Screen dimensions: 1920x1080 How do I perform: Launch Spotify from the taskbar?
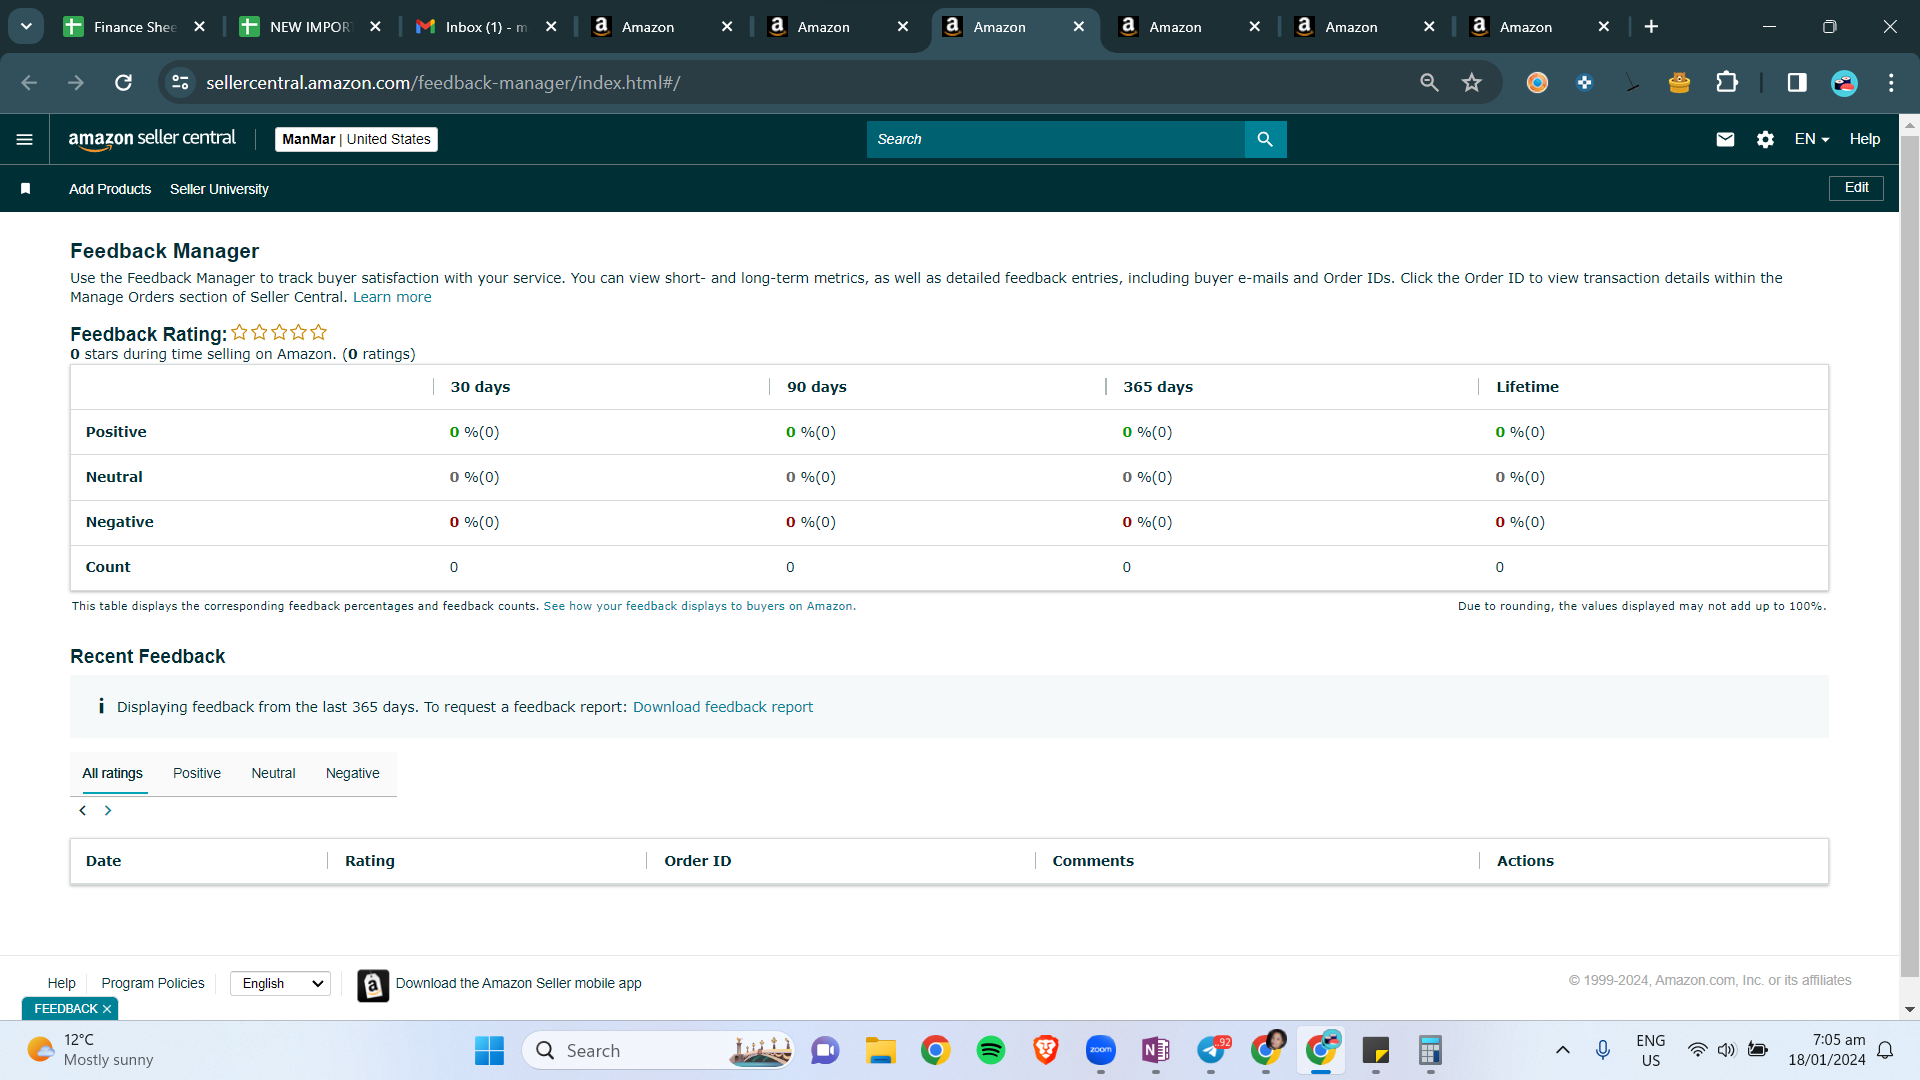[x=991, y=1050]
